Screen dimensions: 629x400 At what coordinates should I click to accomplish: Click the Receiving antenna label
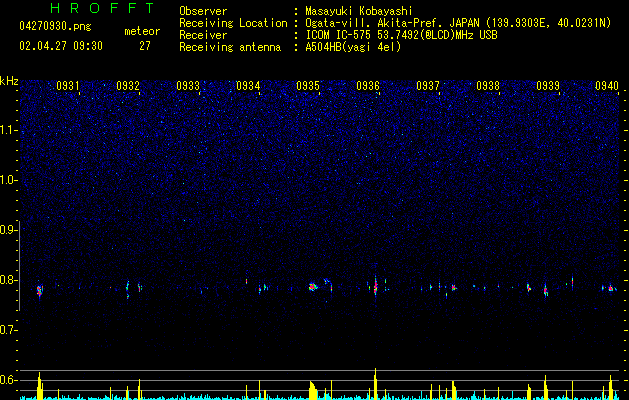coord(230,47)
